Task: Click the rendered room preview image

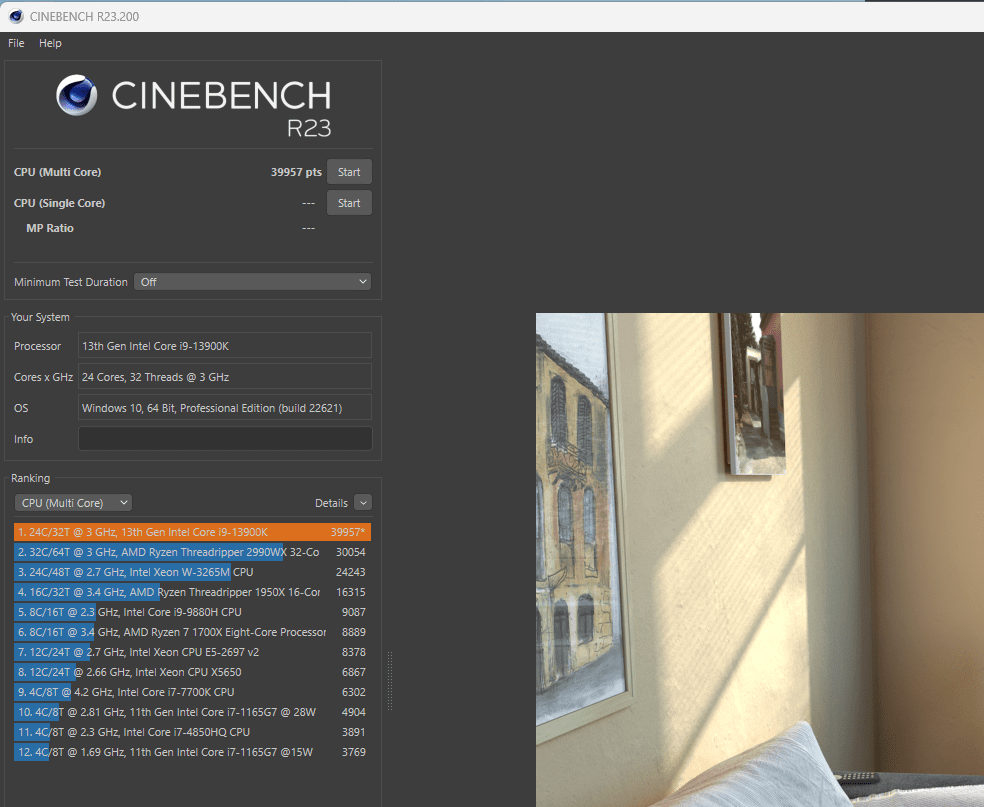Action: click(x=759, y=560)
